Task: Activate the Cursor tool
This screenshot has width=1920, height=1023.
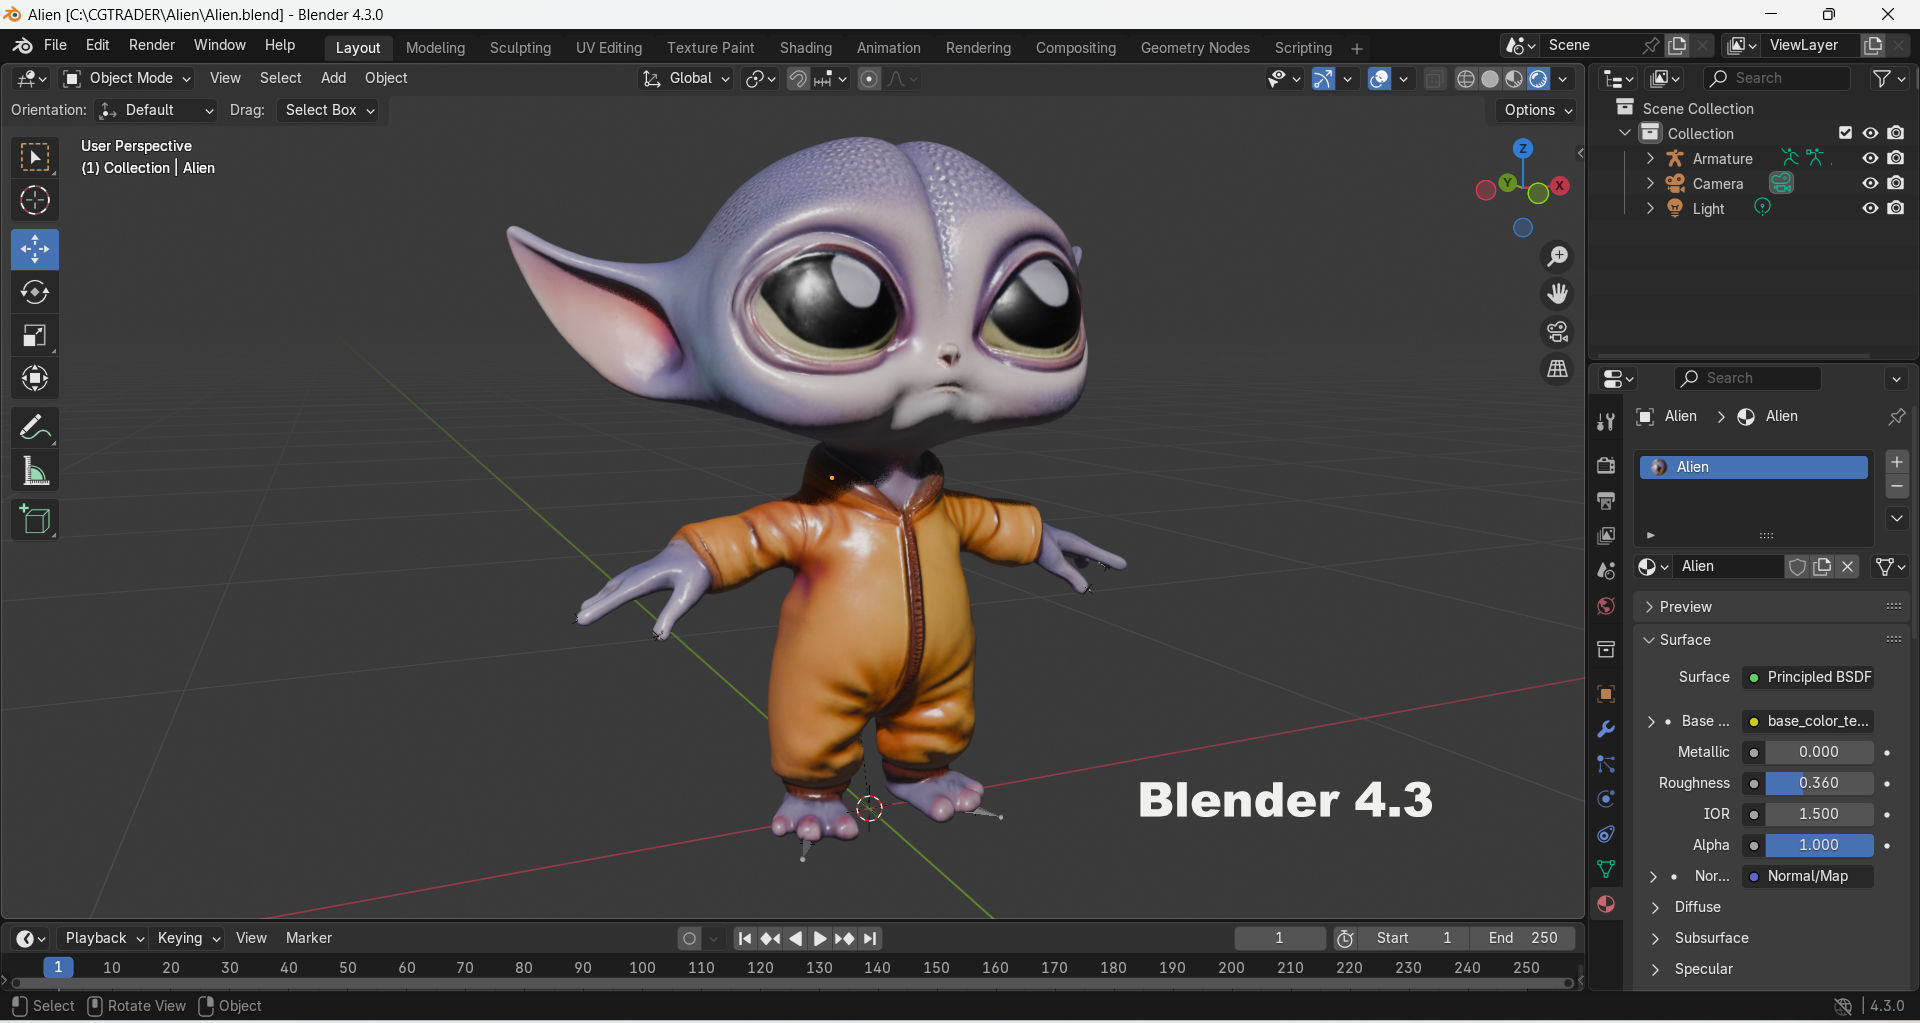Action: pos(35,200)
